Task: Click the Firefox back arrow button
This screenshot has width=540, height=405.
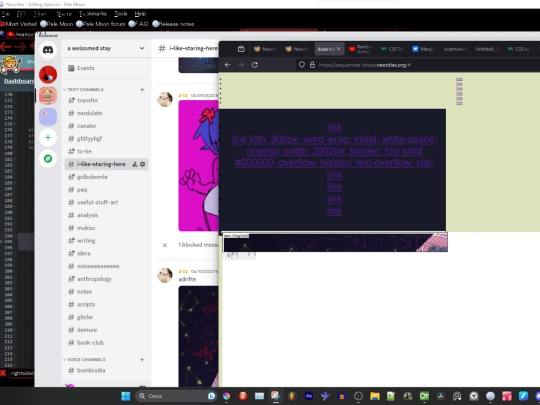Action: pos(227,65)
